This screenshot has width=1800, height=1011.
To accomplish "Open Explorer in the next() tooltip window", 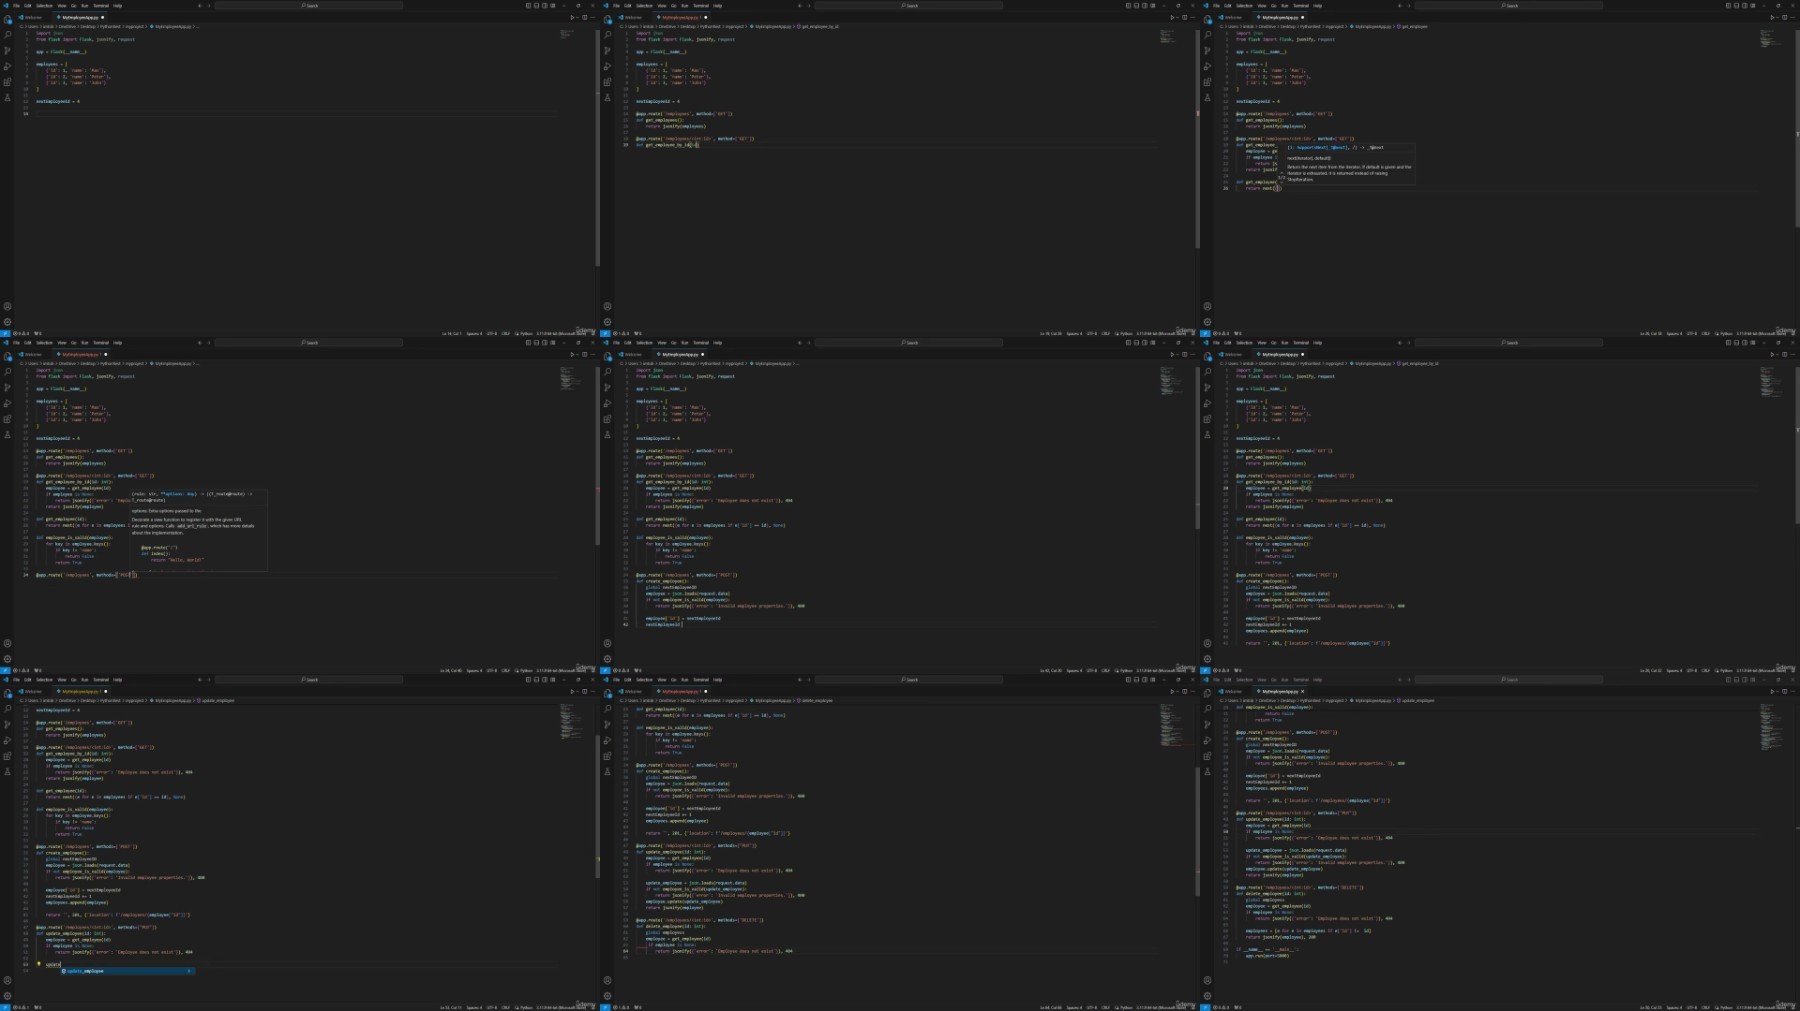I will (x=1207, y=20).
